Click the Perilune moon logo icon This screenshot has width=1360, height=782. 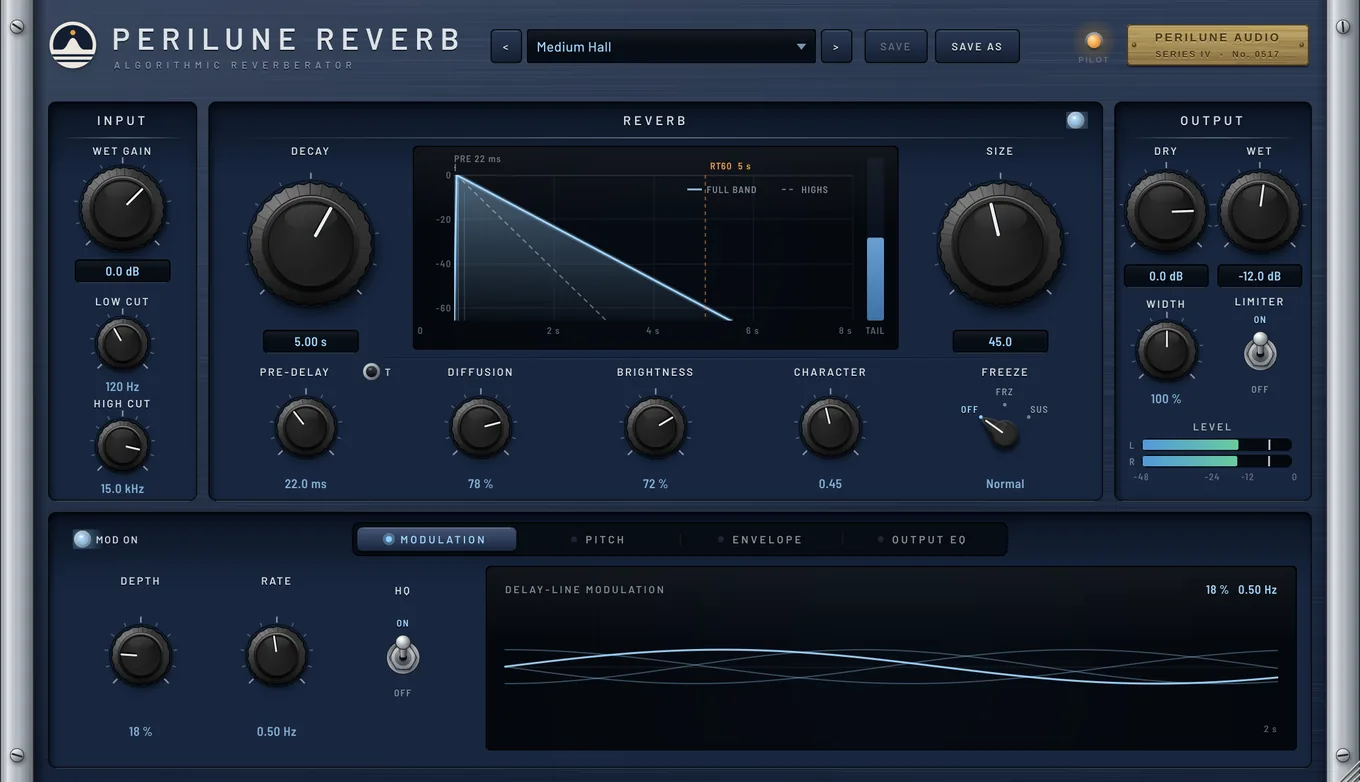73,45
